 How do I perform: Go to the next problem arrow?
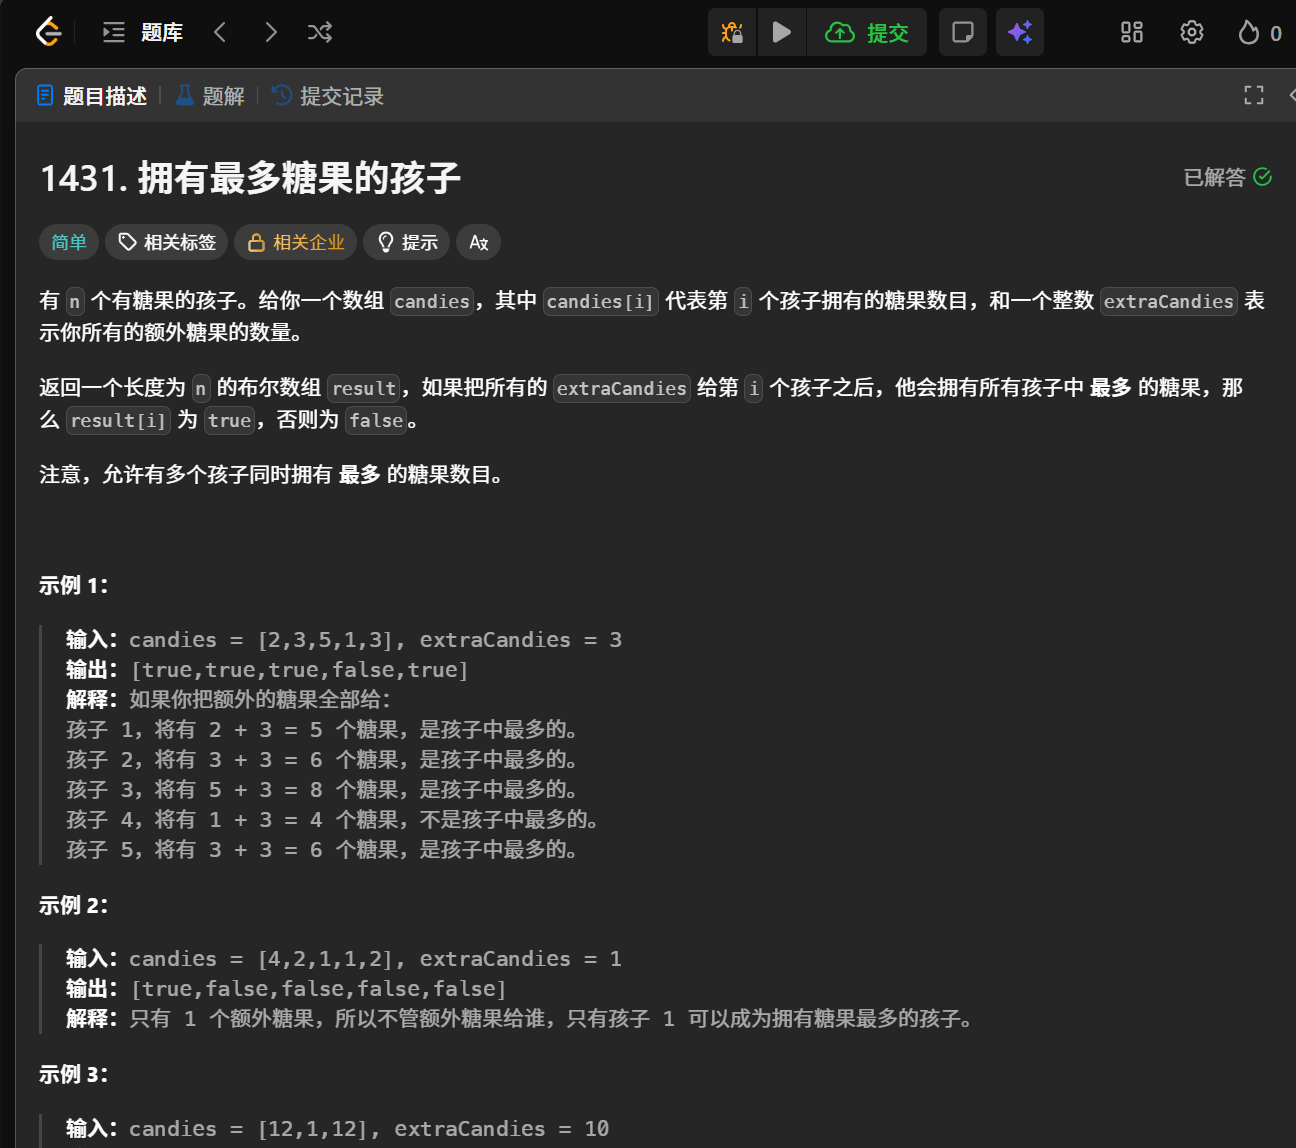click(x=271, y=32)
